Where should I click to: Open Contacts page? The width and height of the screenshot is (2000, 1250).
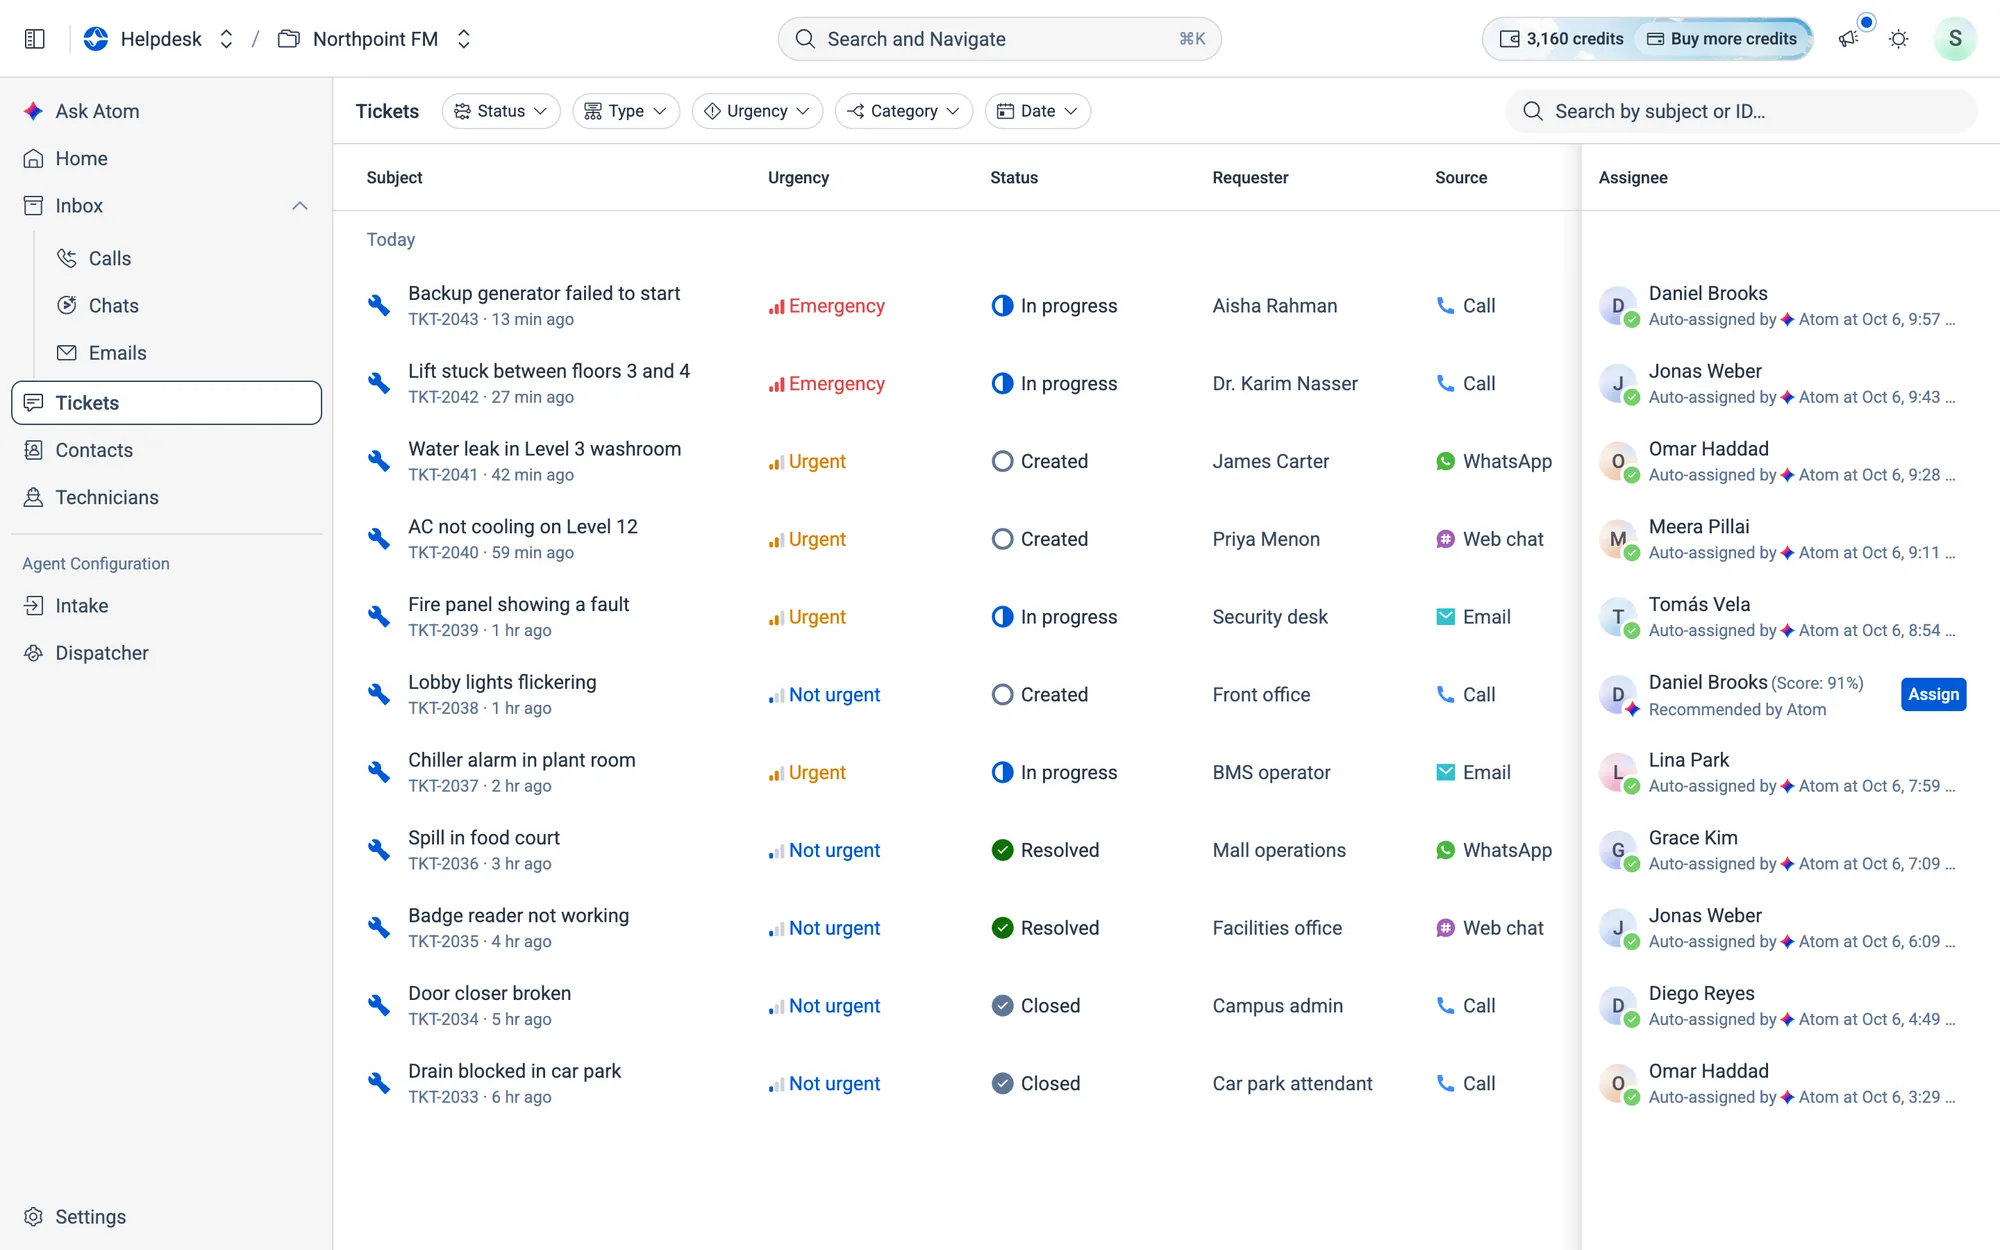[166, 450]
